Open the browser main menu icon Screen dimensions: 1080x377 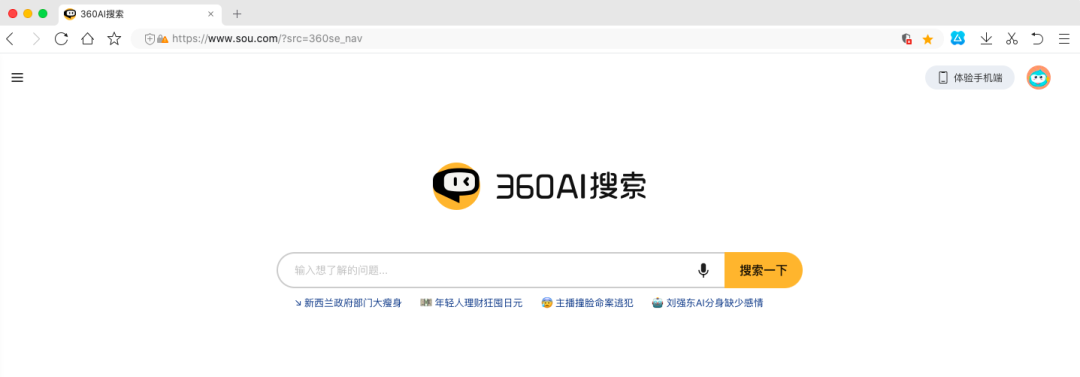pos(1064,39)
